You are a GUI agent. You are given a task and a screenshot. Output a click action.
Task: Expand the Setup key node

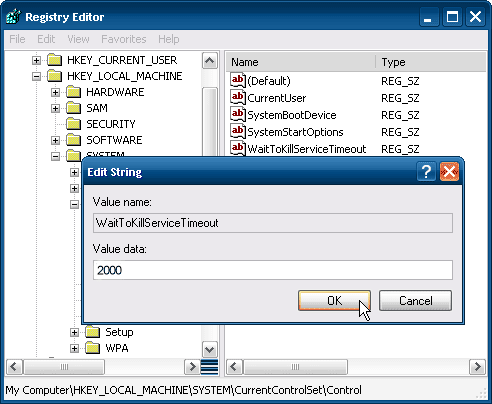point(74,333)
